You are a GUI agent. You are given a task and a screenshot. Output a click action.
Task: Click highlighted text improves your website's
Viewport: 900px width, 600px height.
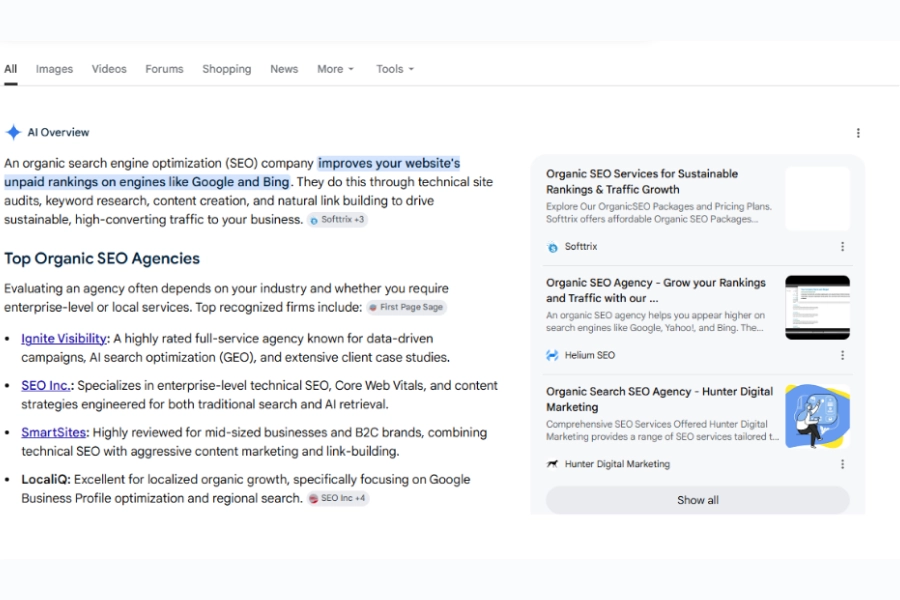coord(389,164)
